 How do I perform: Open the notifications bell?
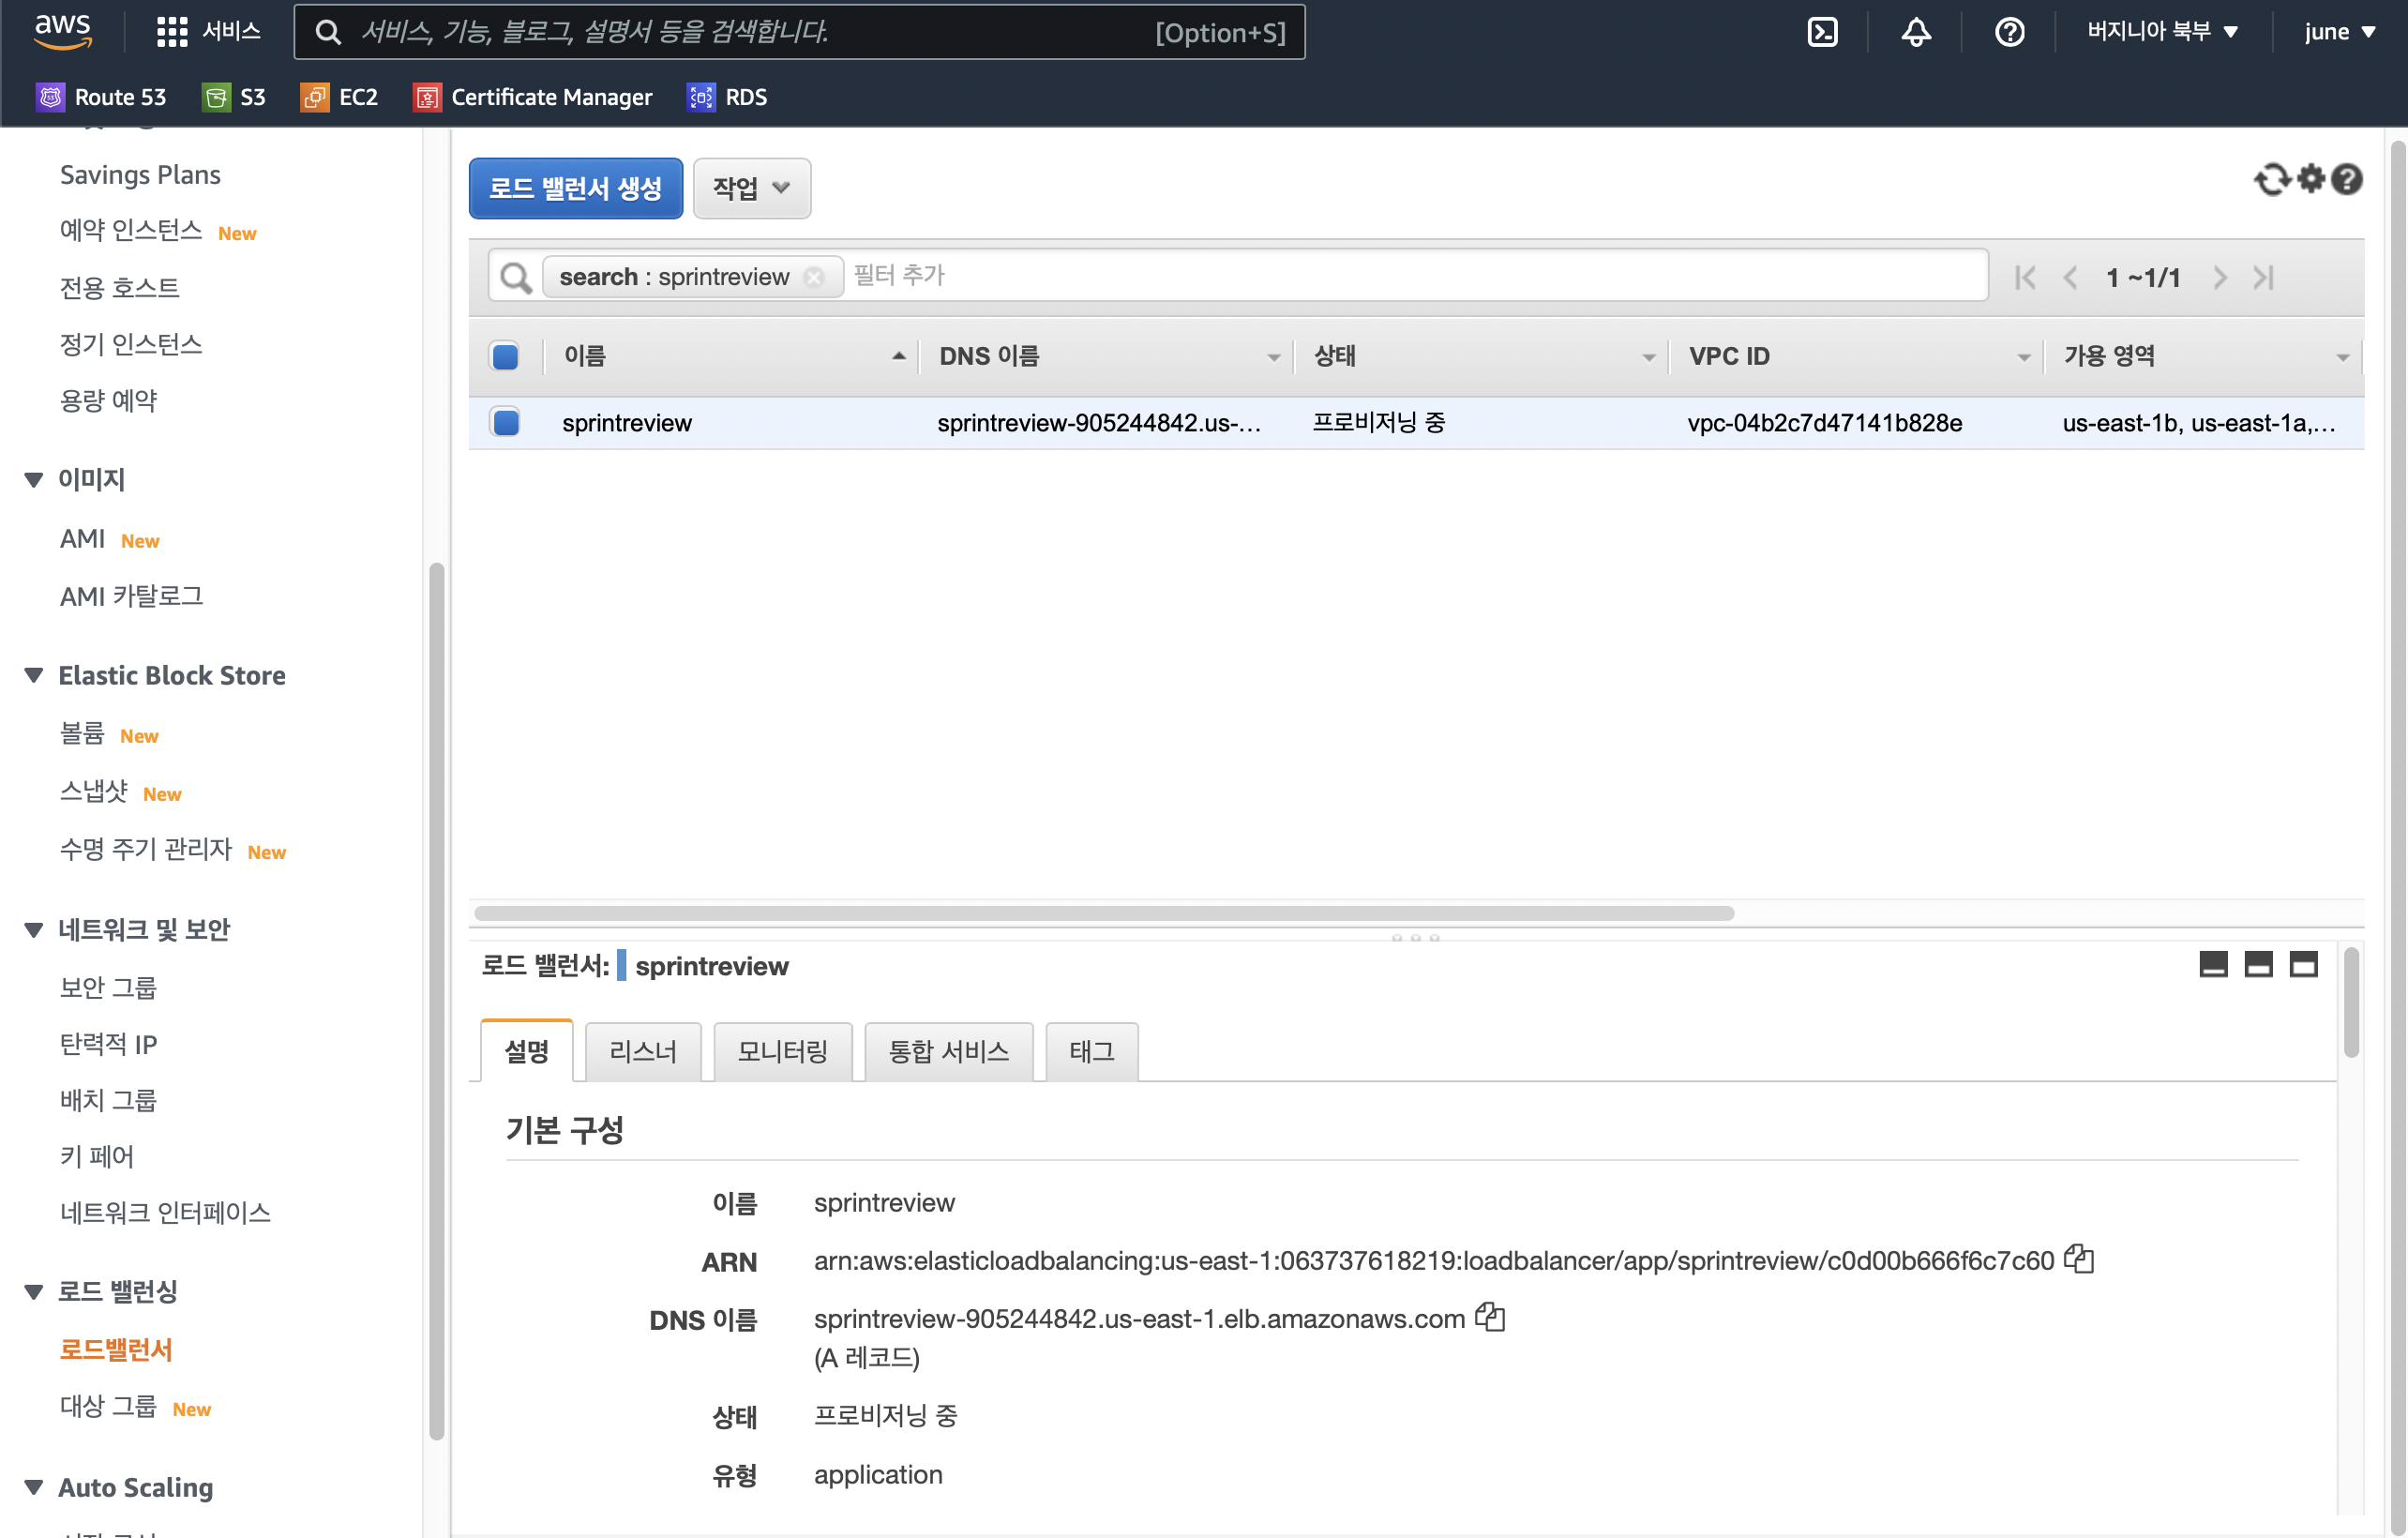(1915, 32)
